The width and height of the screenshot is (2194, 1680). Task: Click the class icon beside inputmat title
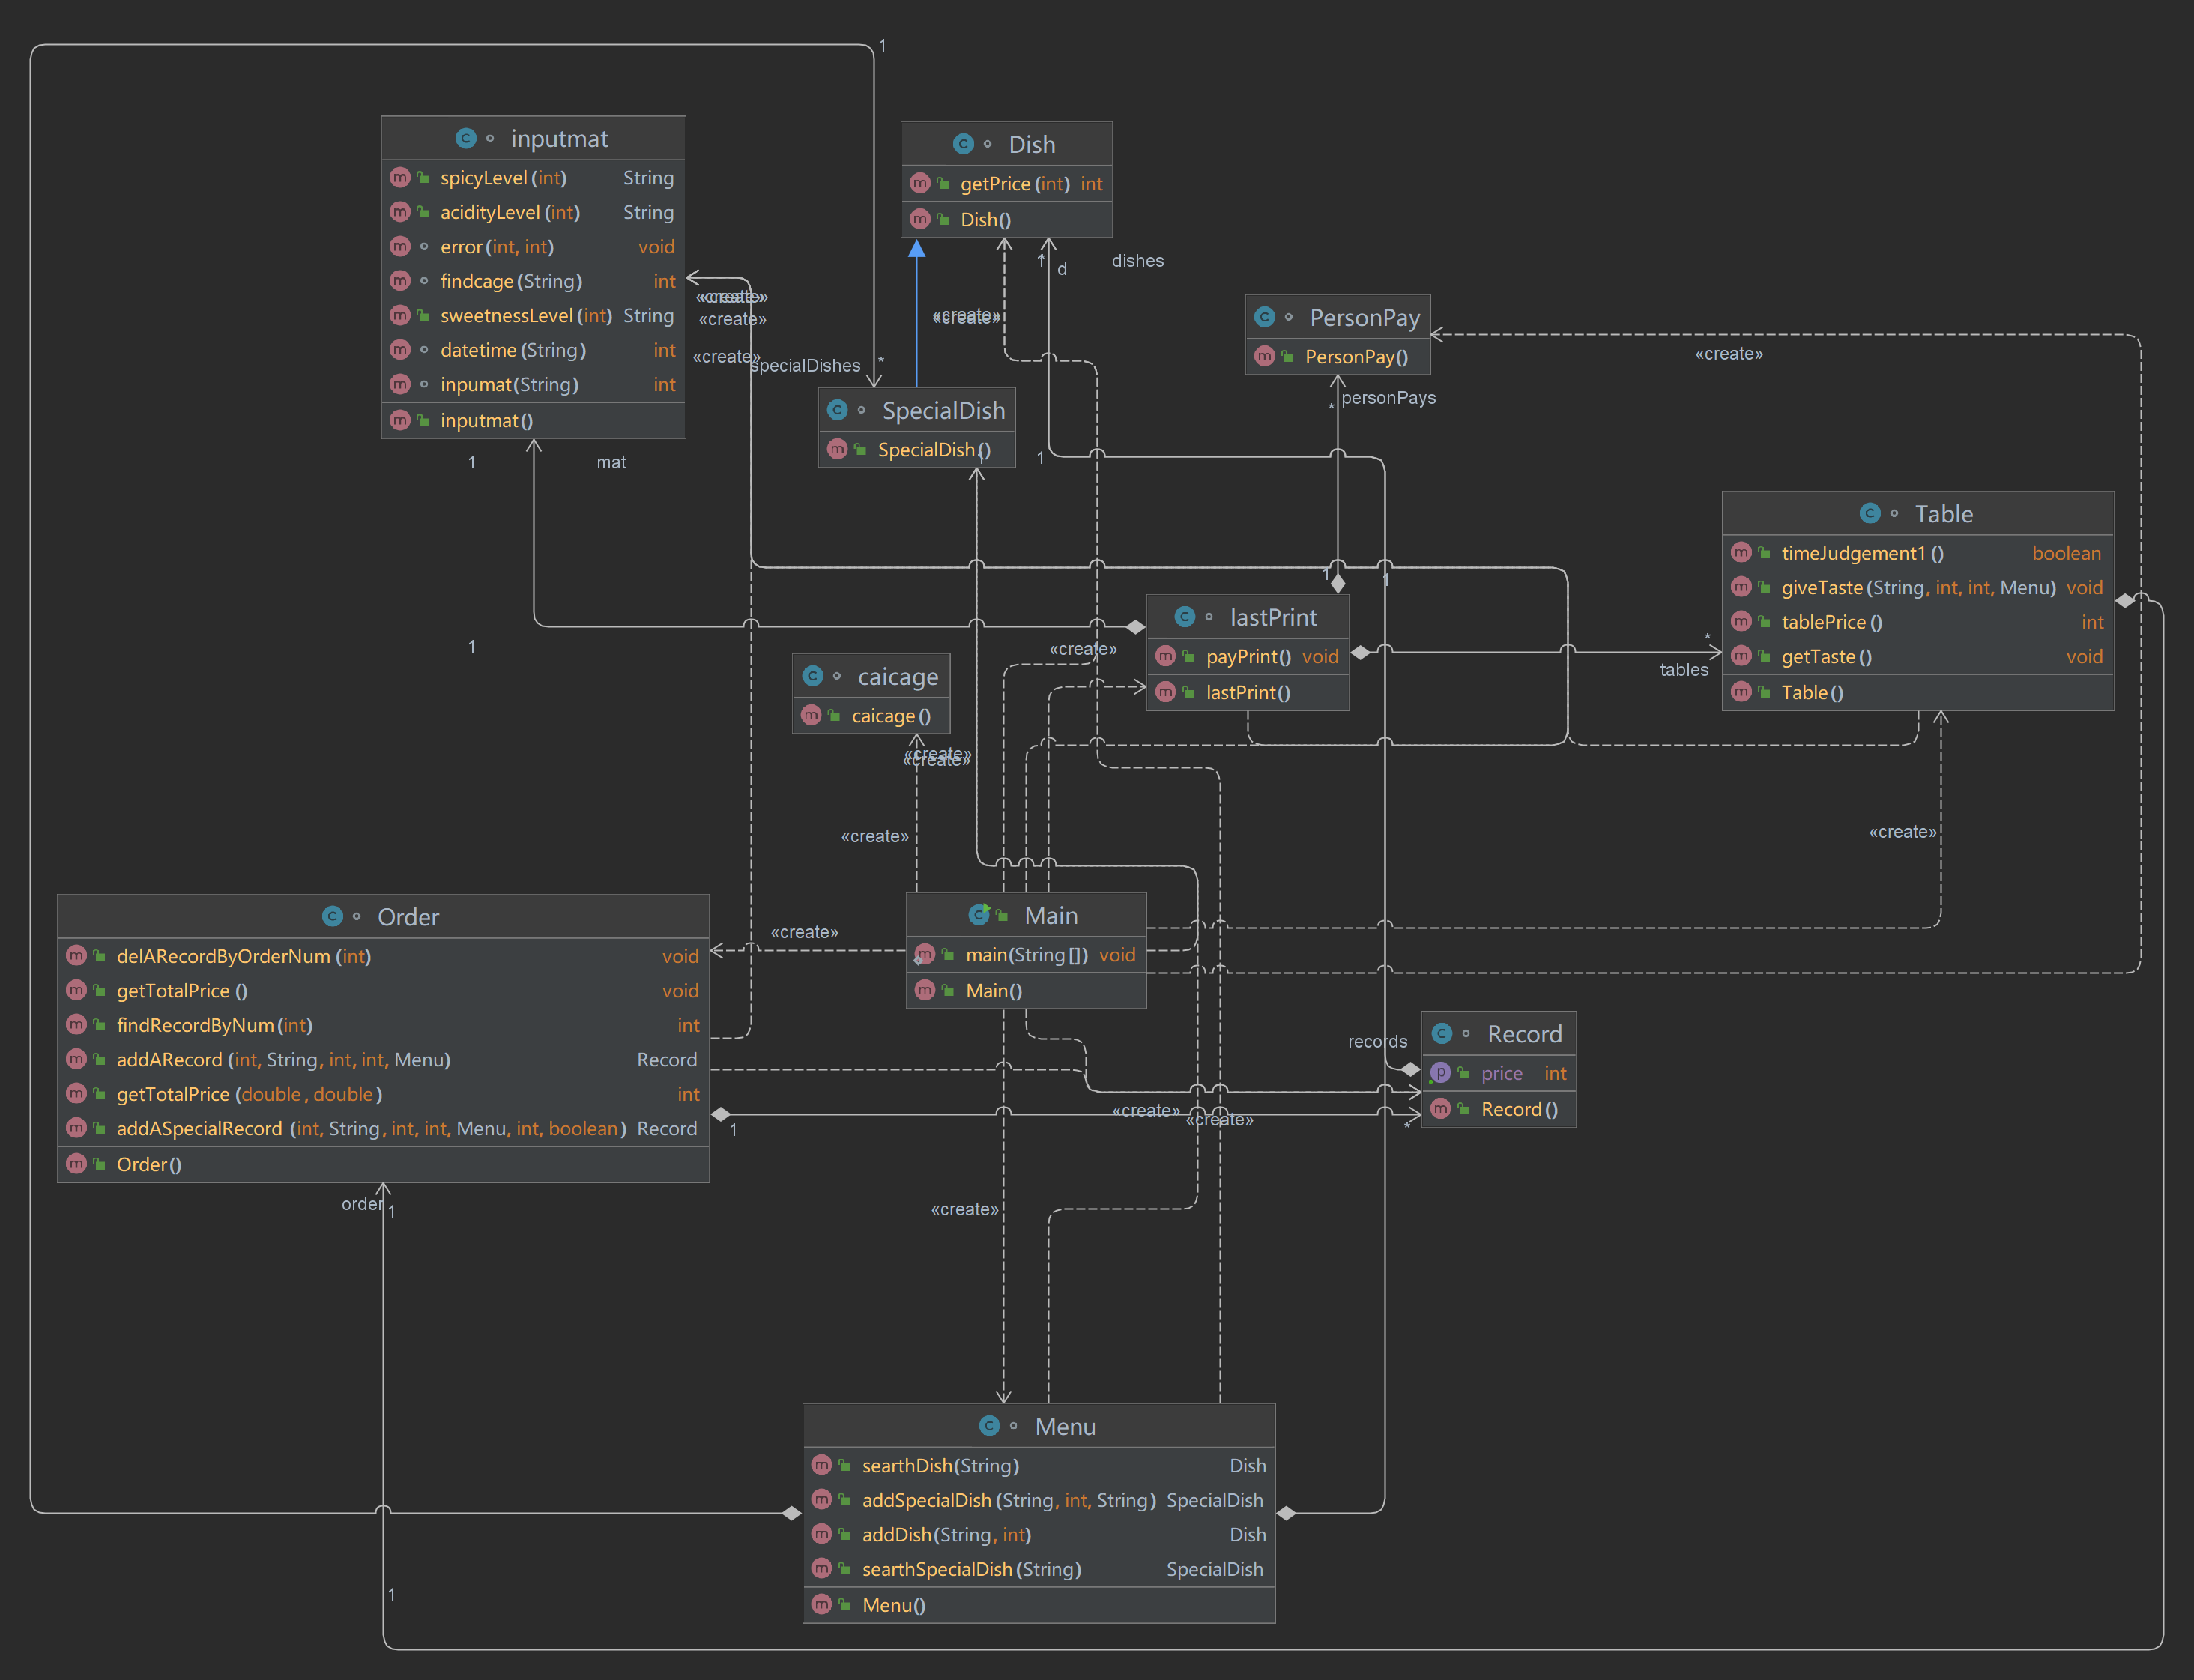[x=465, y=138]
